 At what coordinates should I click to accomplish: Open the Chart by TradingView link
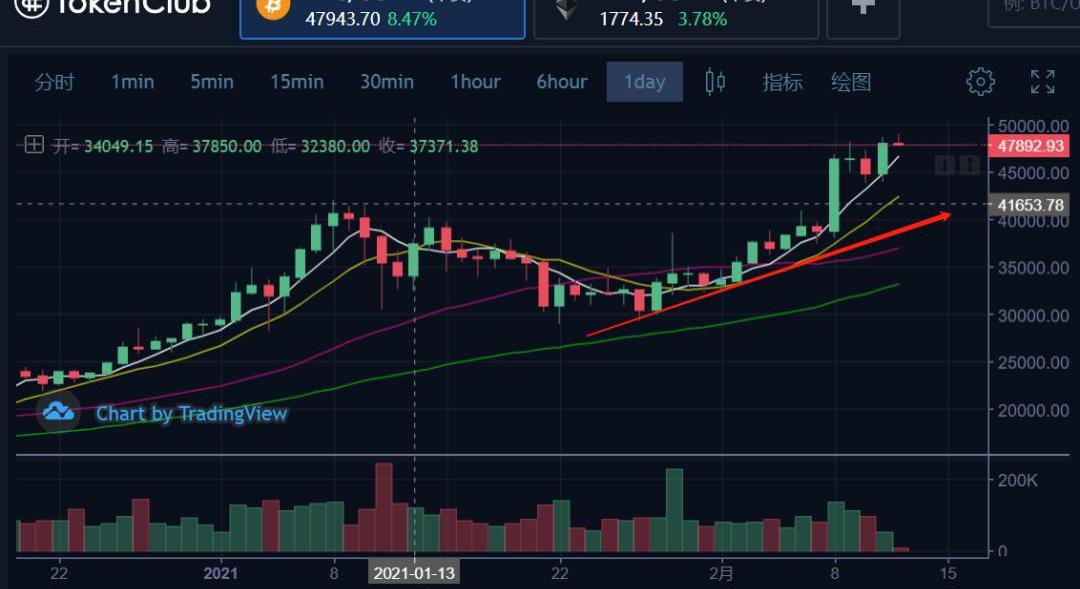pos(191,413)
